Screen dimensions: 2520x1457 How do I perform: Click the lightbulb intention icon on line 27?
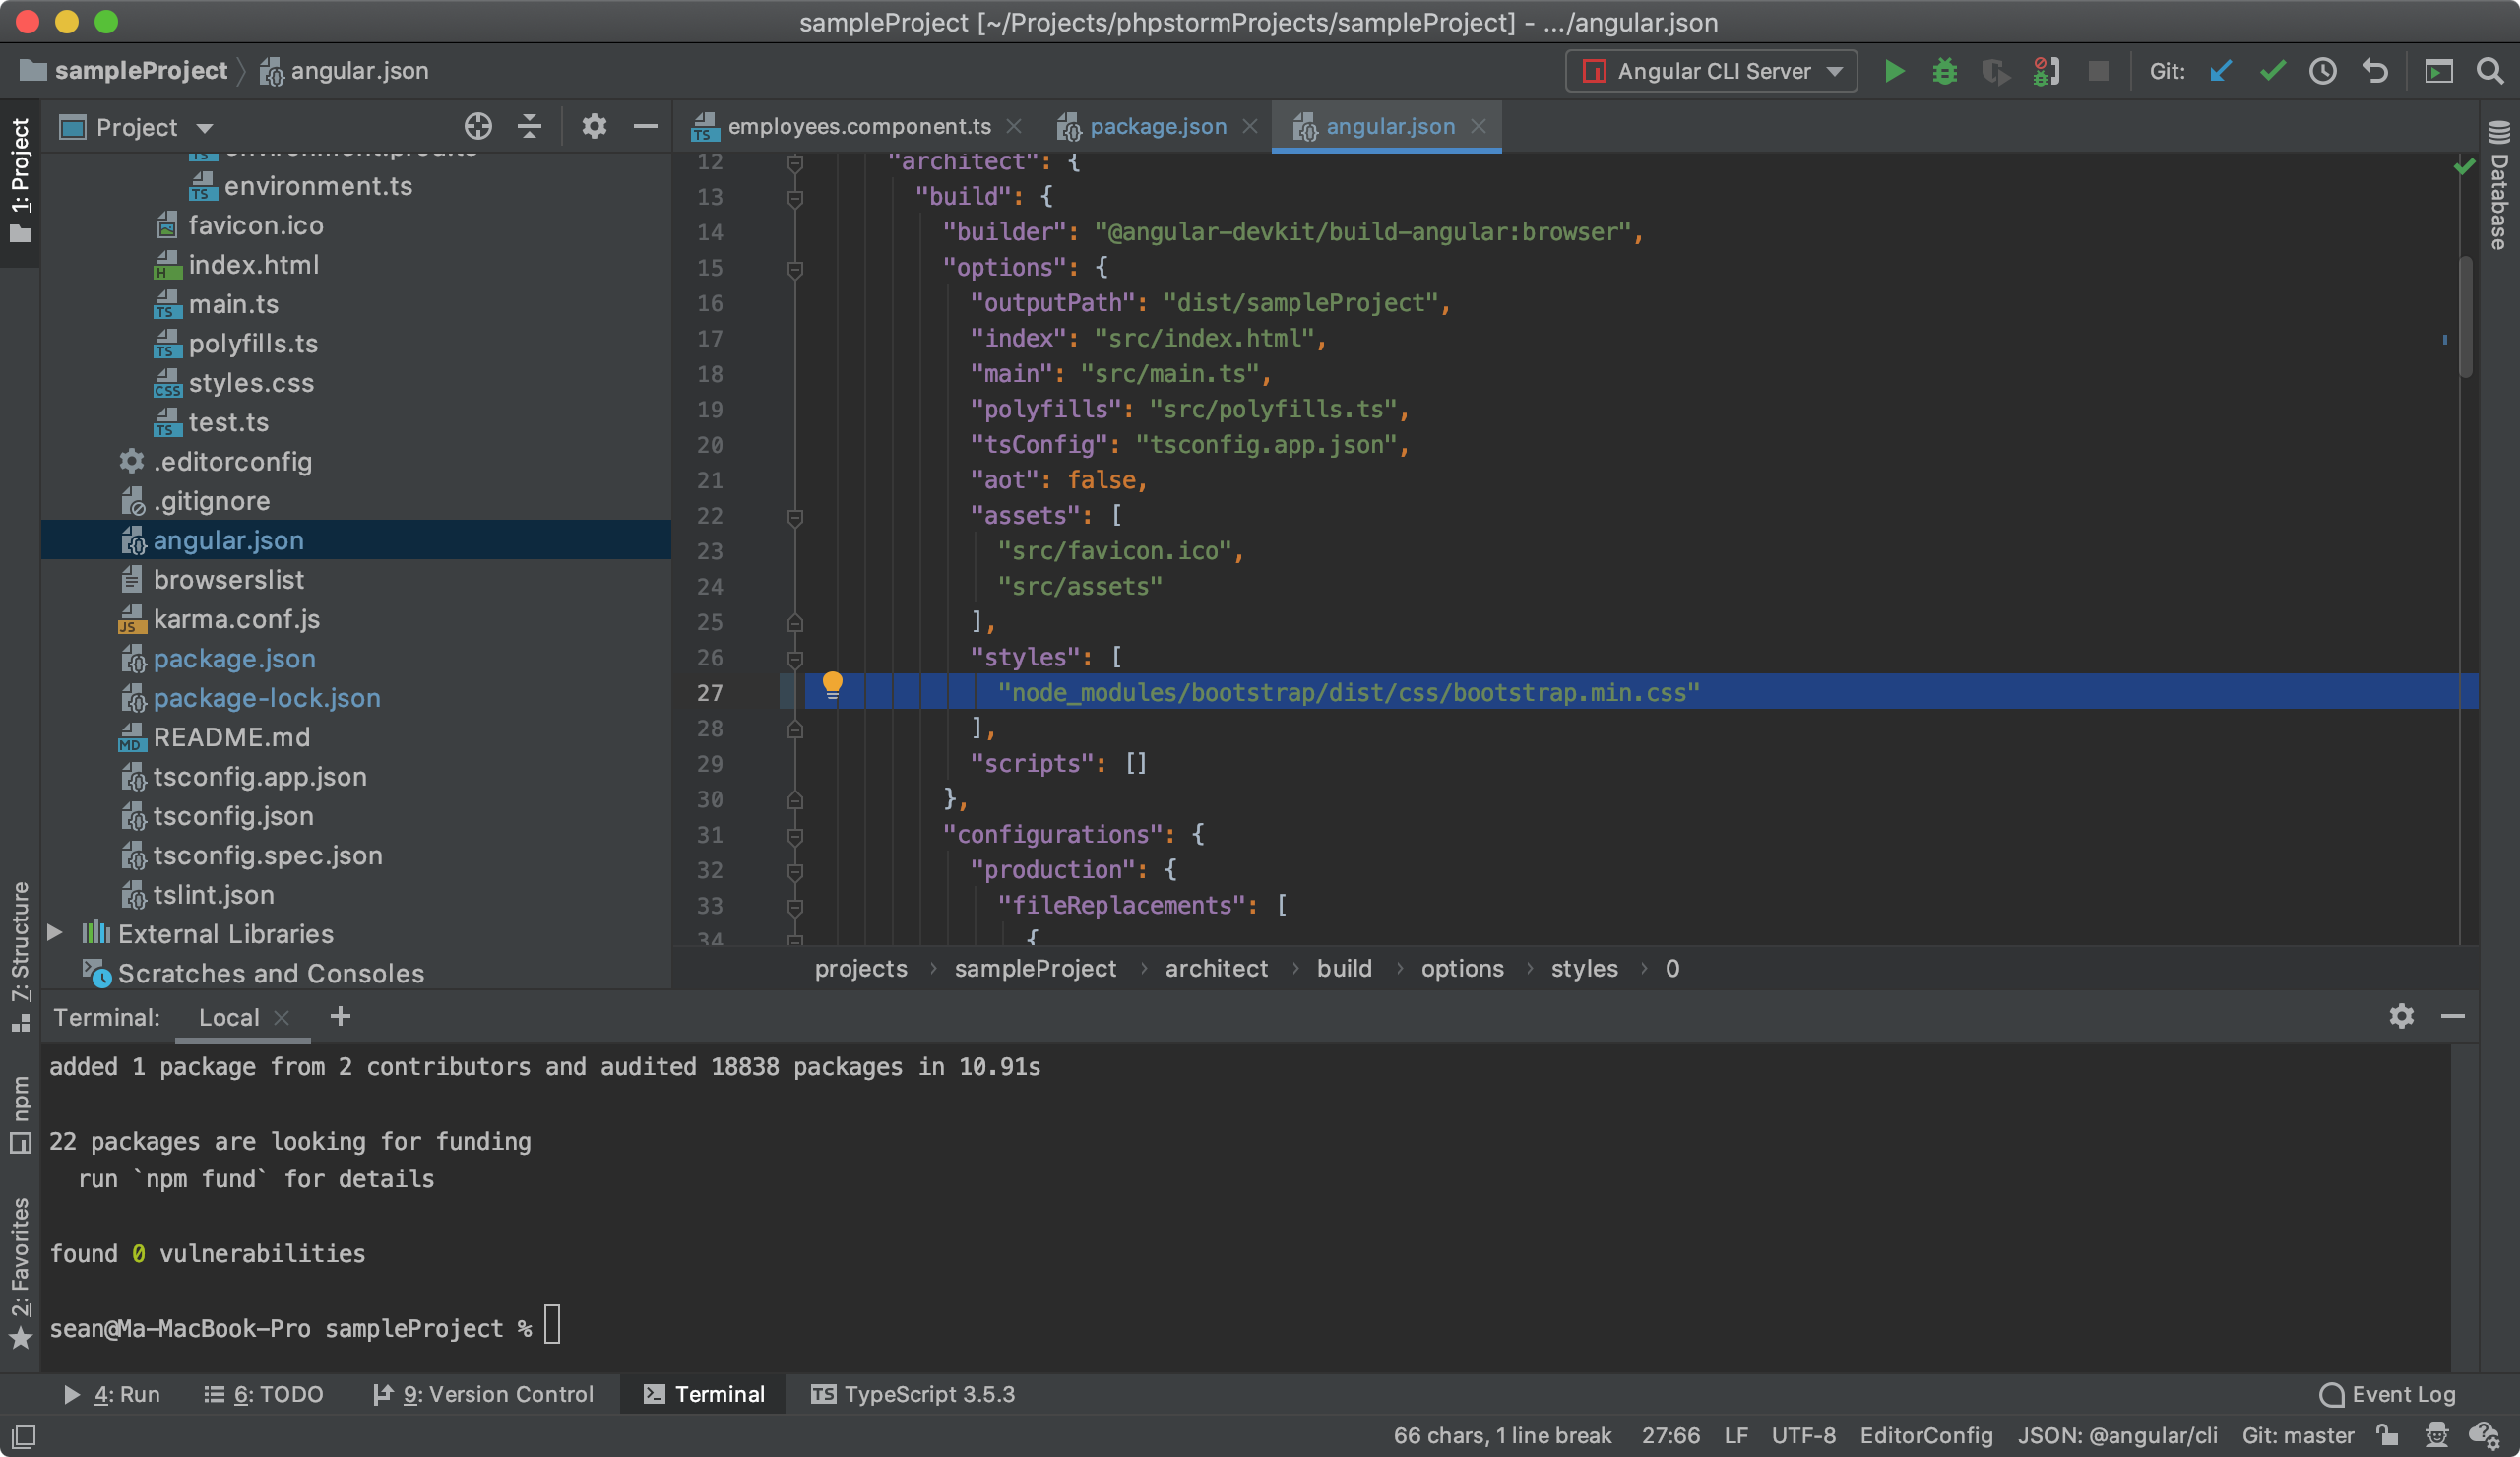tap(833, 684)
